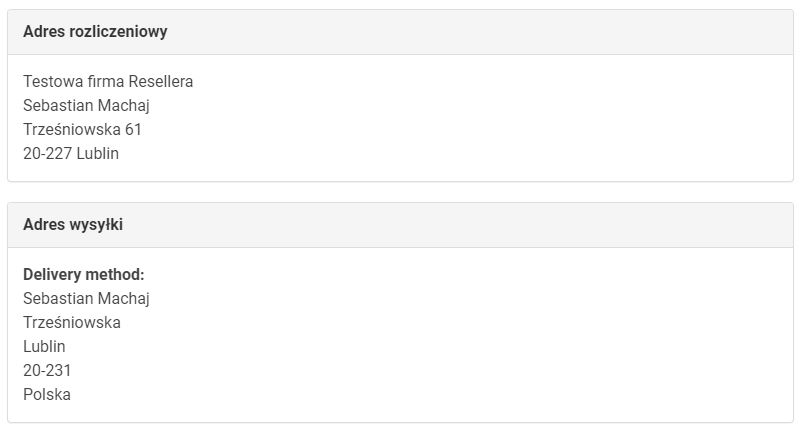The width and height of the screenshot is (804, 434).
Task: Click the word "wysyłki" in the second heading
Action: (96, 225)
